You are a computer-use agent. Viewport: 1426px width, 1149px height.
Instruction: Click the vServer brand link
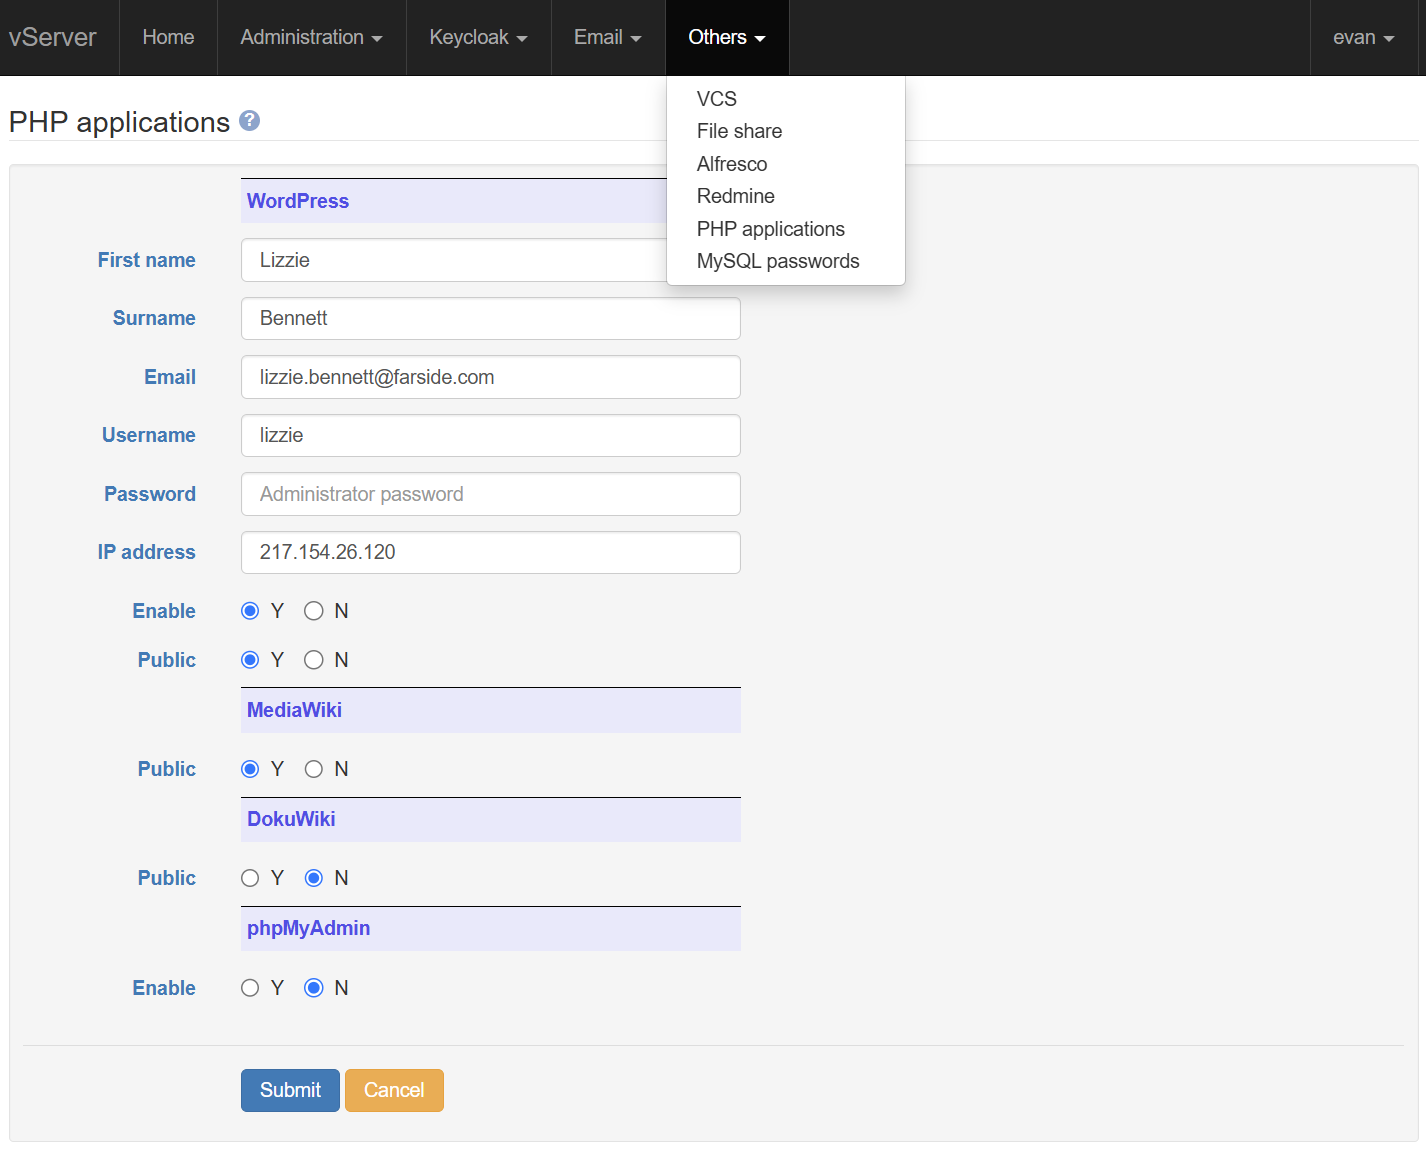pos(53,37)
